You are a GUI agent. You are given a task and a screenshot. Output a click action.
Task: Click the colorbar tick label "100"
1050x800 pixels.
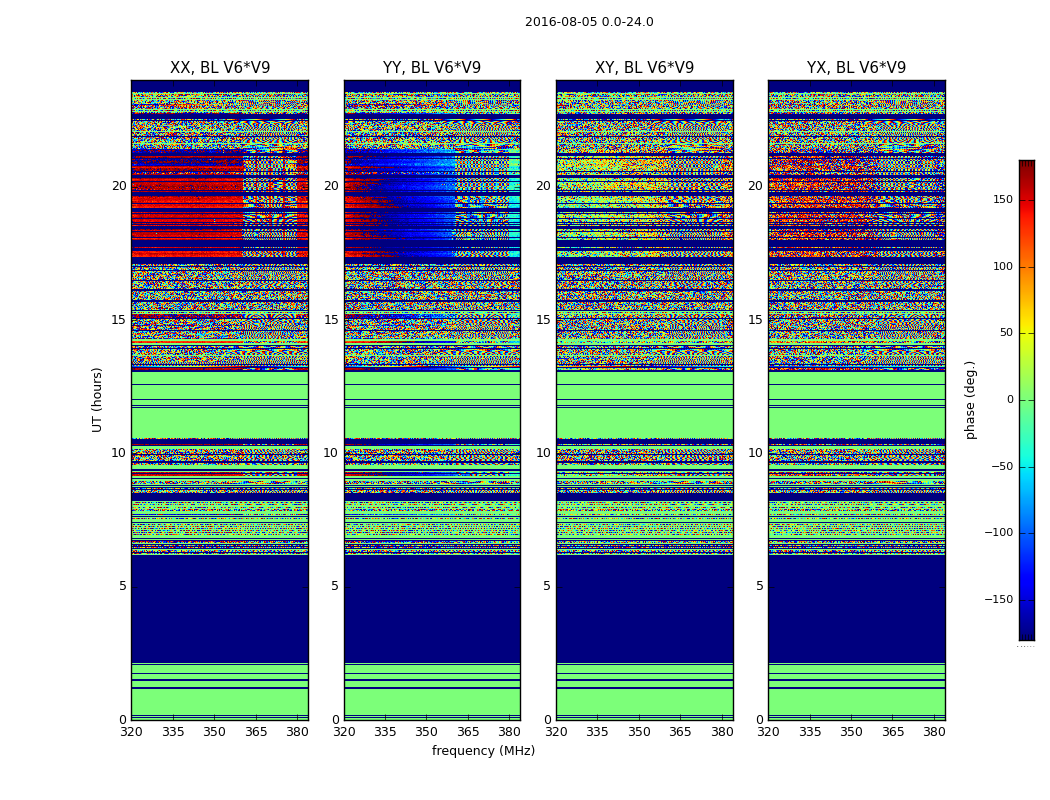pos(1003,266)
